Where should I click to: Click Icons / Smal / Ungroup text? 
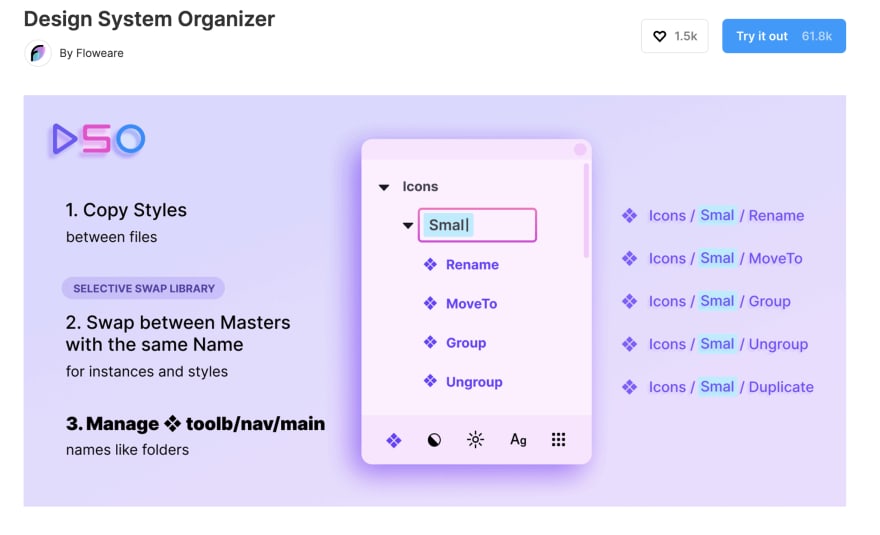pyautogui.click(x=728, y=344)
